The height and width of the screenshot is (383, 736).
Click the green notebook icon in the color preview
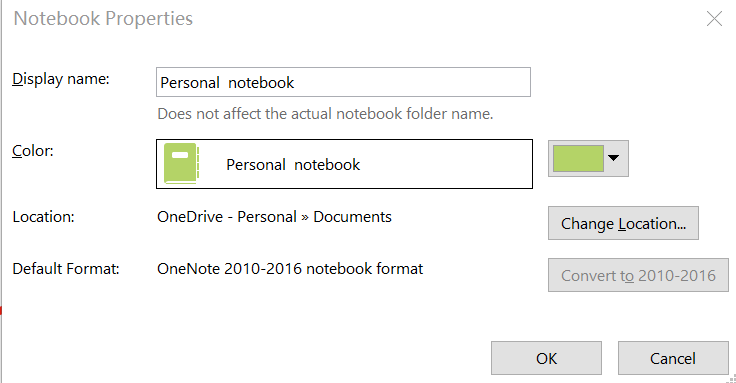pyautogui.click(x=181, y=163)
